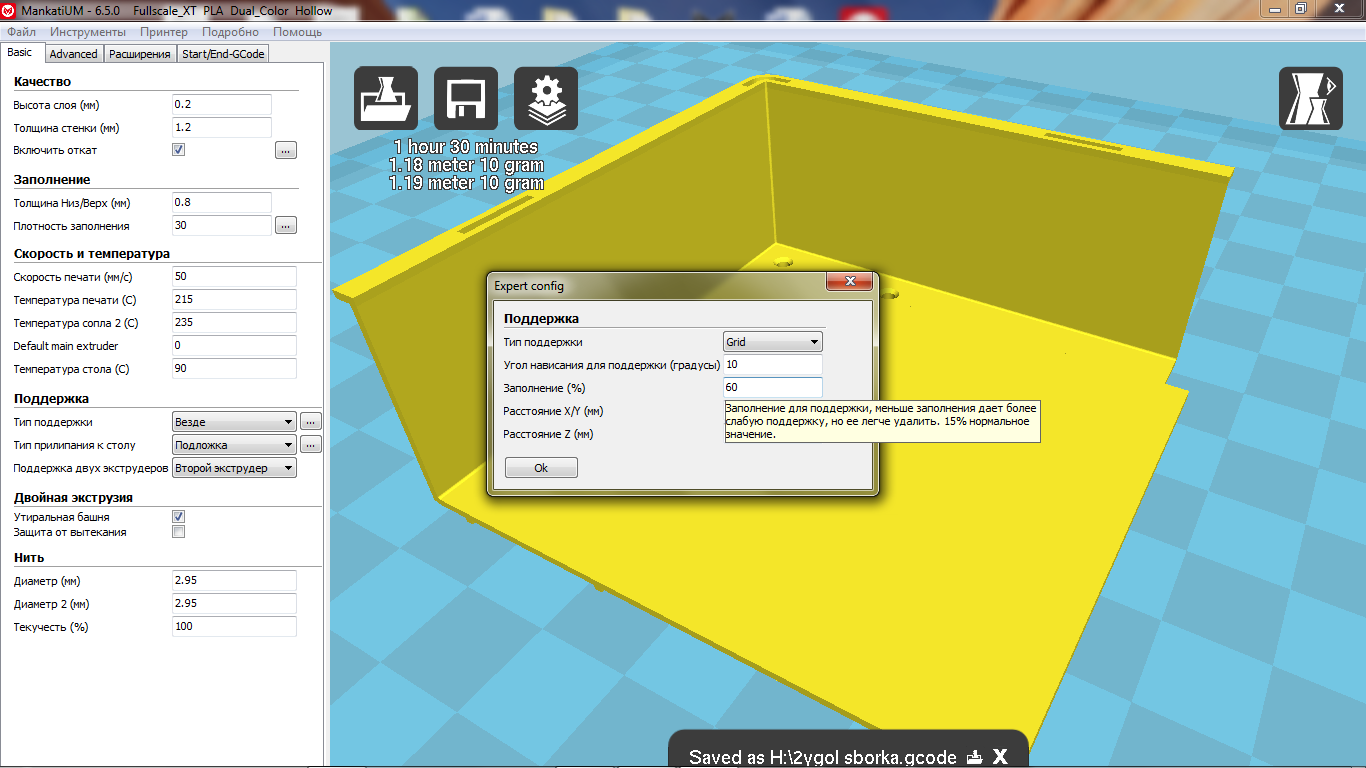Confirm Expert config with the Ok button
The width and height of the screenshot is (1366, 768).
541,468
